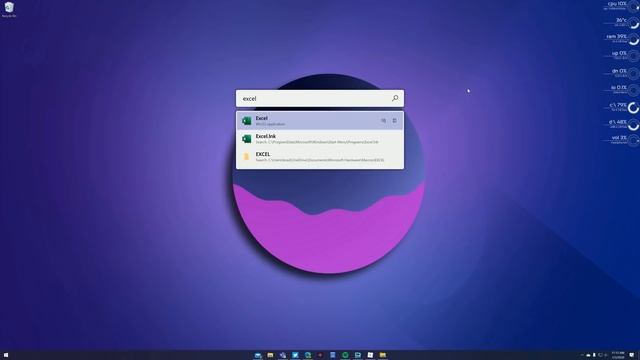
Task: Click the taskbar clock and date
Action: tap(618, 355)
